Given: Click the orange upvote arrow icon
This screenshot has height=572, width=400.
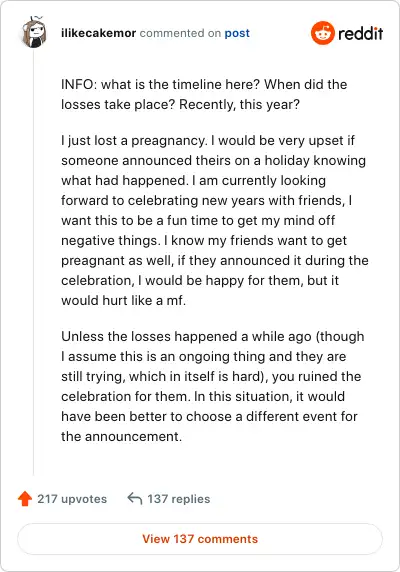Looking at the screenshot, I should pos(25,499).
